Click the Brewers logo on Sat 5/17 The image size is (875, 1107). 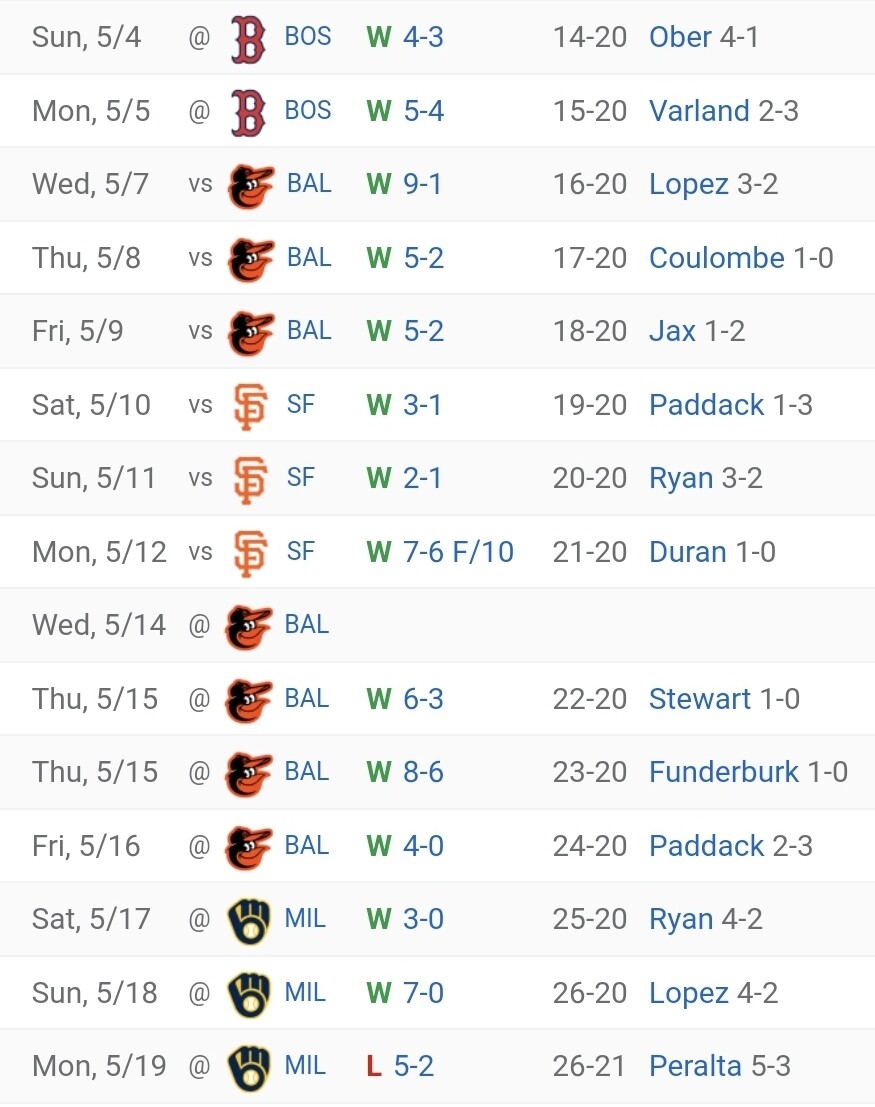248,920
